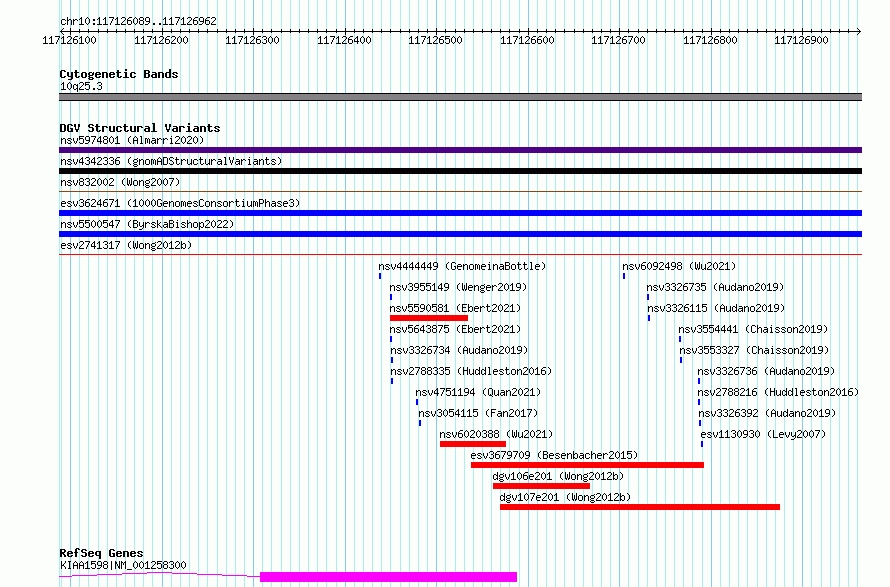Click nsv3326115 (Audano2019) variant label
Image resolution: width=890 pixels, height=587 pixels.
point(716,308)
